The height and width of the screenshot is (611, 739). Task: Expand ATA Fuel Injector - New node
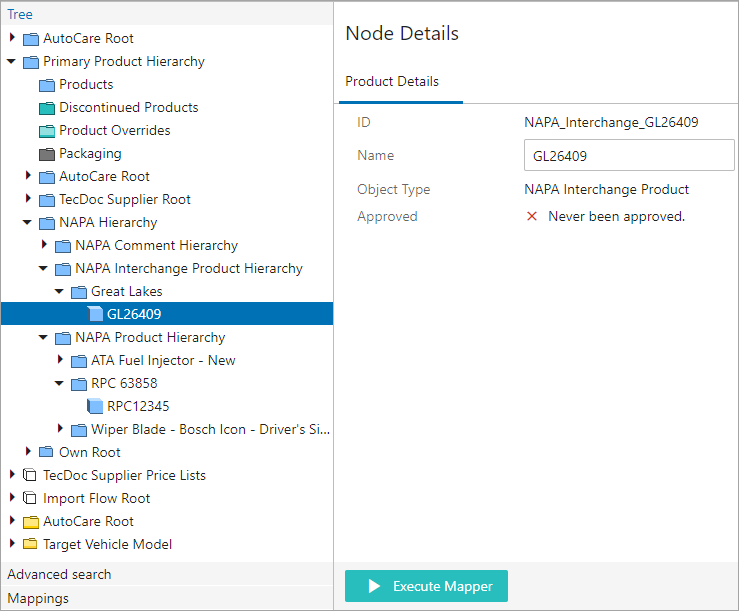(60, 359)
